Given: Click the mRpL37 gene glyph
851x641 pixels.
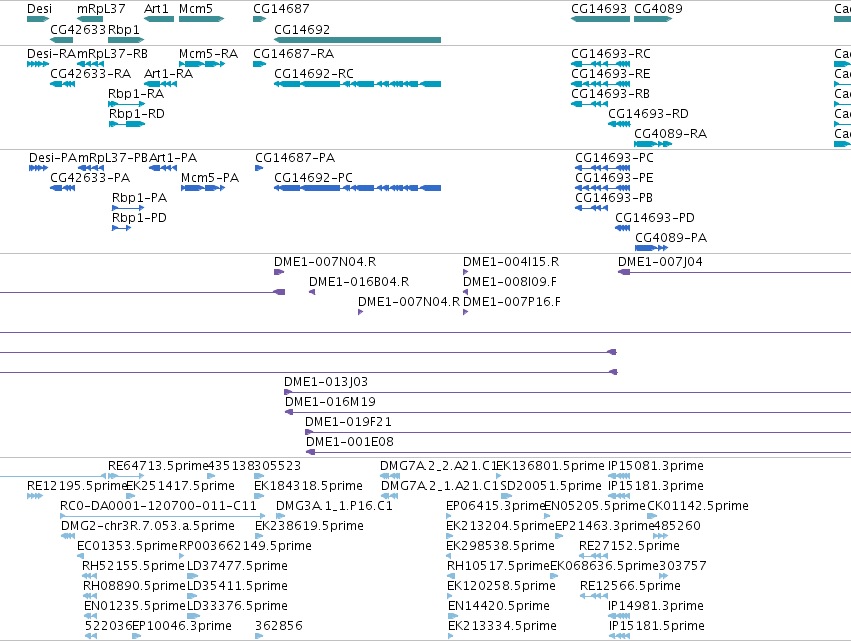Looking at the screenshot, I should tap(90, 19).
